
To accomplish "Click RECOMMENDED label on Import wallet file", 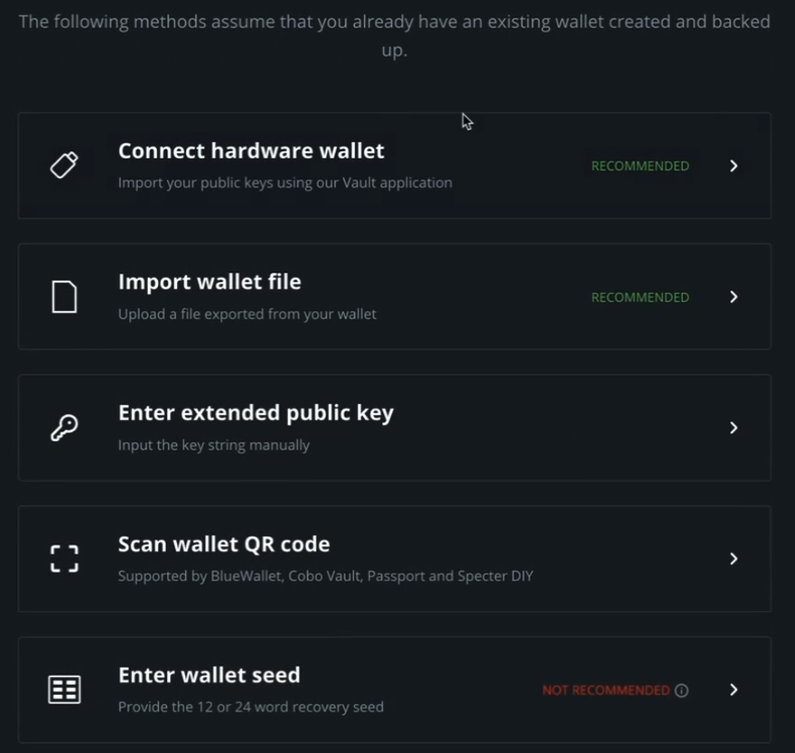I will coord(640,297).
